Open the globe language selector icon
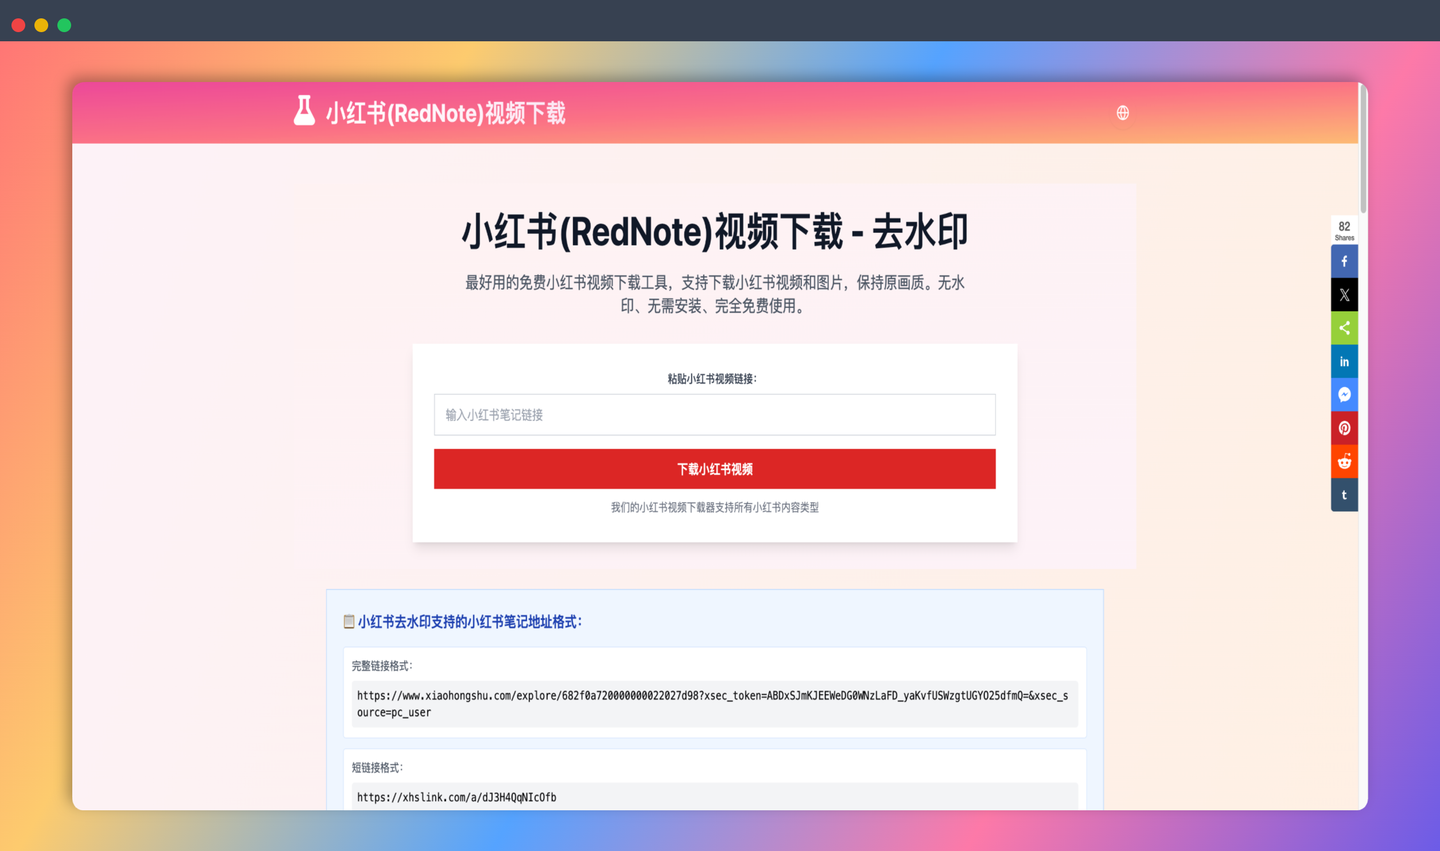This screenshot has height=851, width=1440. point(1123,113)
